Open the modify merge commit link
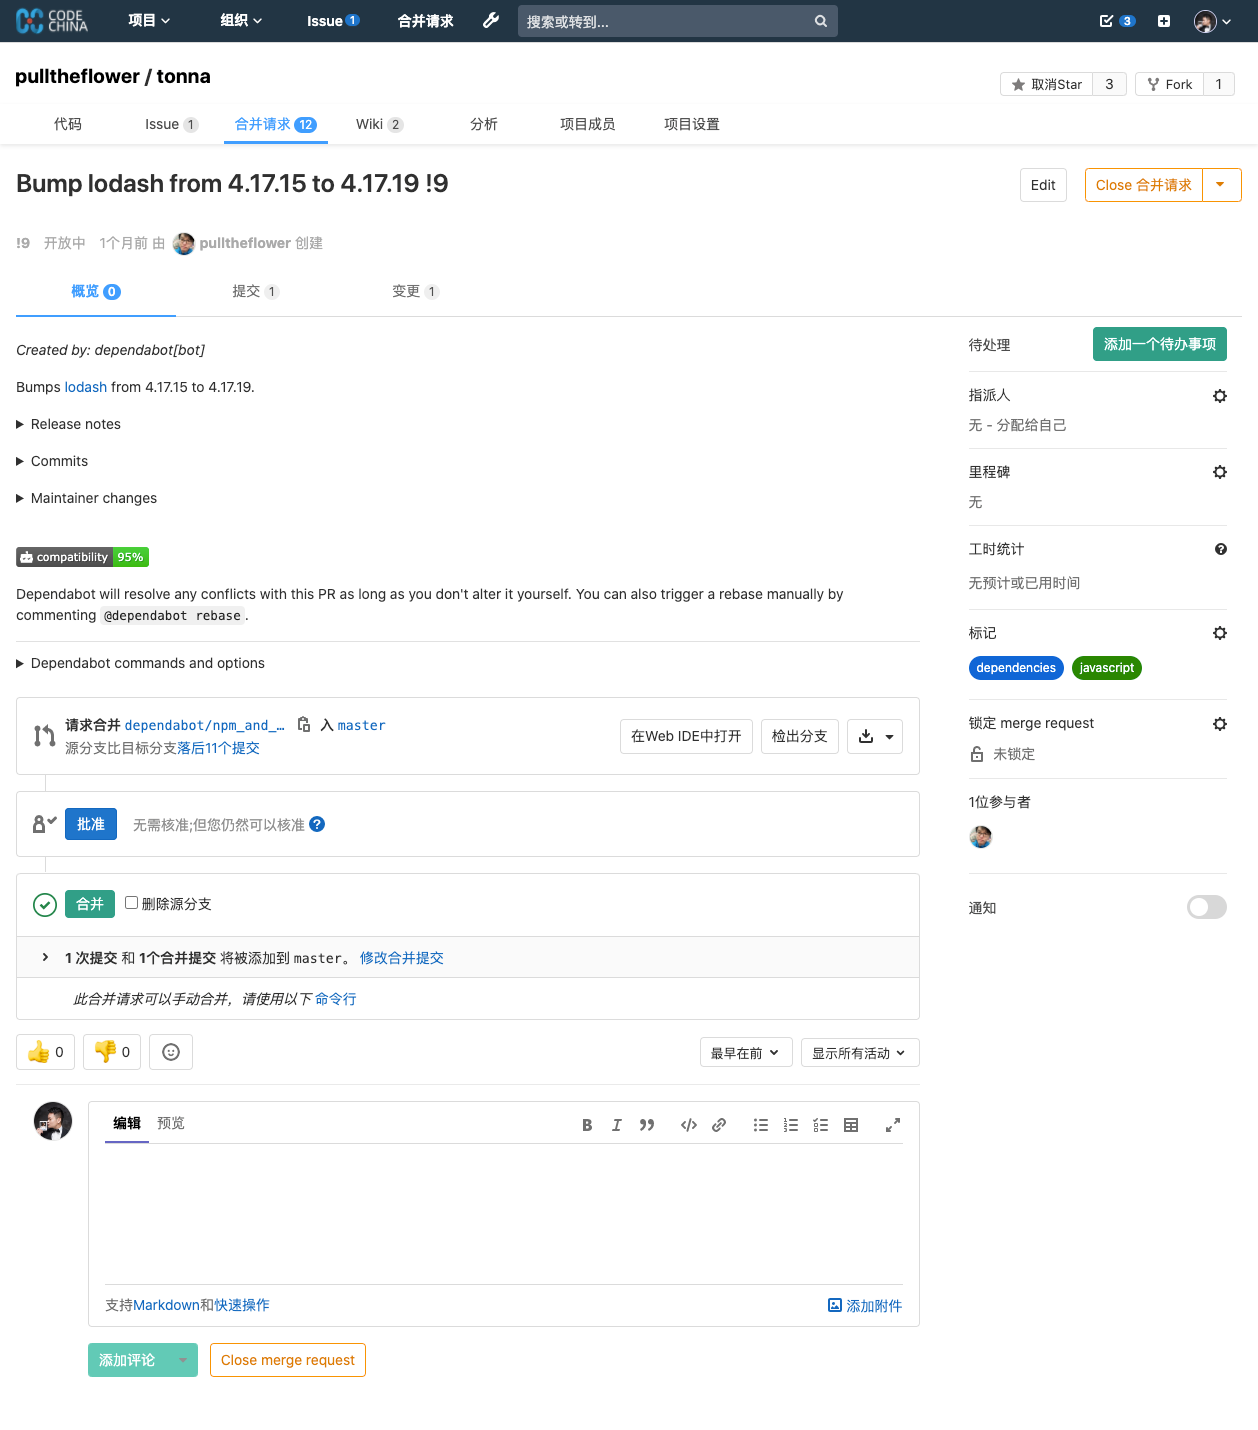This screenshot has height=1430, width=1258. point(401,958)
